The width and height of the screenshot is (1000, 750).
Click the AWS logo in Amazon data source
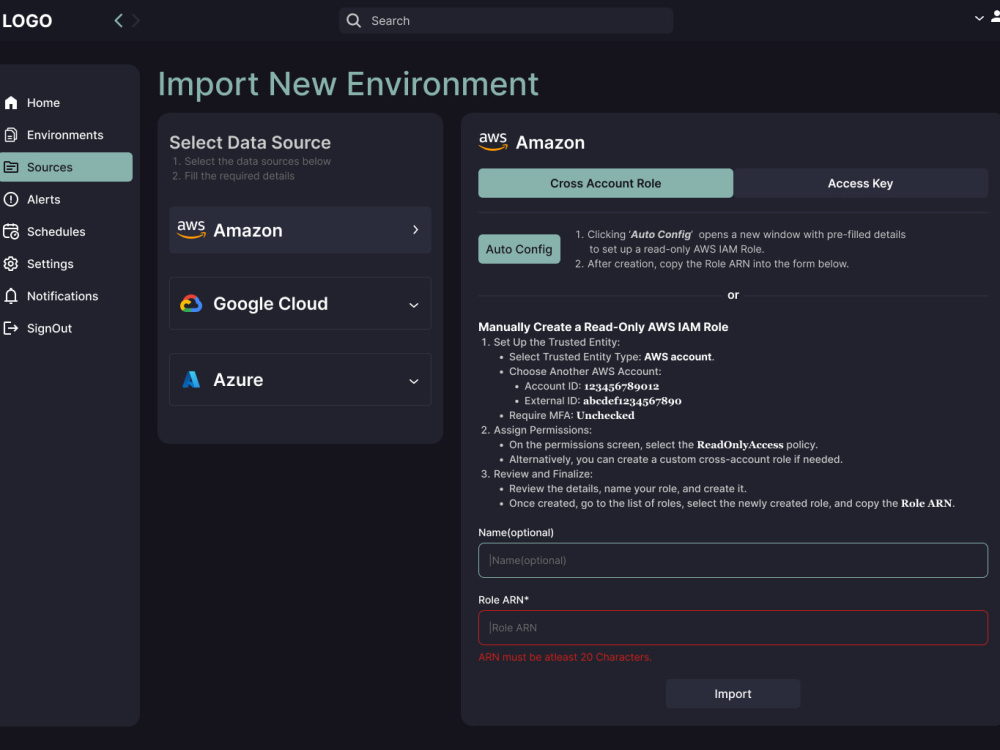[x=191, y=230]
